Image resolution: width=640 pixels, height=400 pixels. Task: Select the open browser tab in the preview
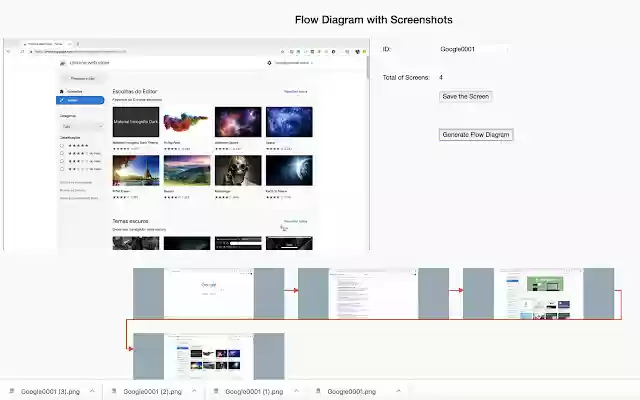[47, 43]
